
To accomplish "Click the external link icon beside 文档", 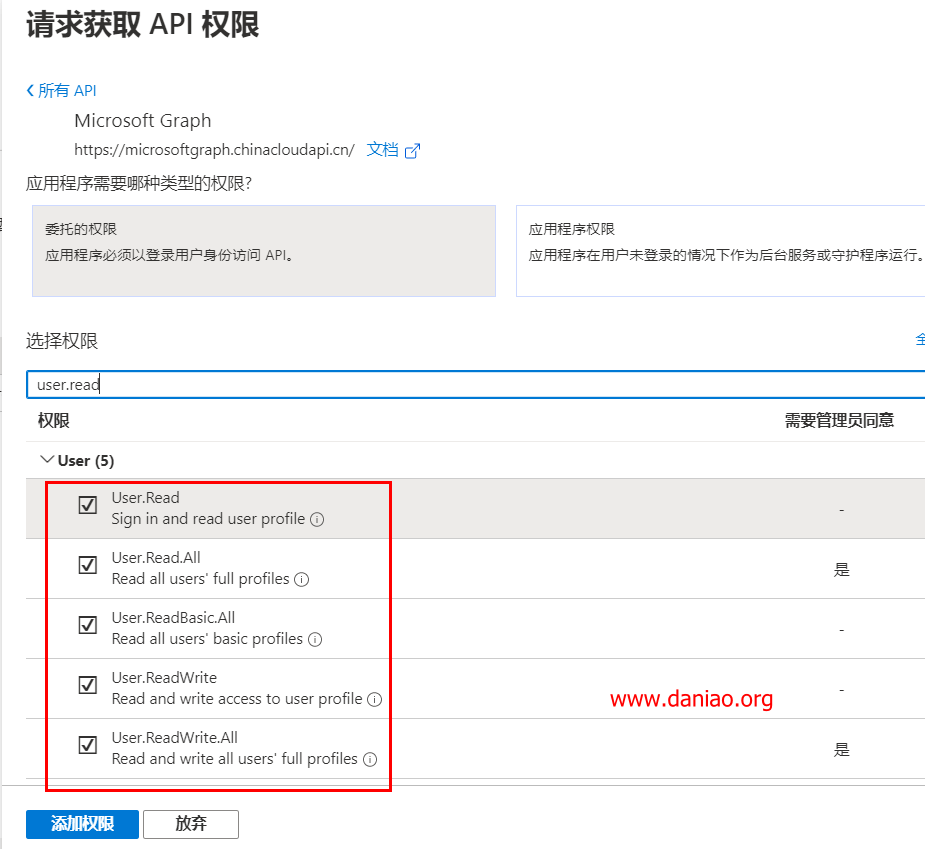I will click(412, 151).
